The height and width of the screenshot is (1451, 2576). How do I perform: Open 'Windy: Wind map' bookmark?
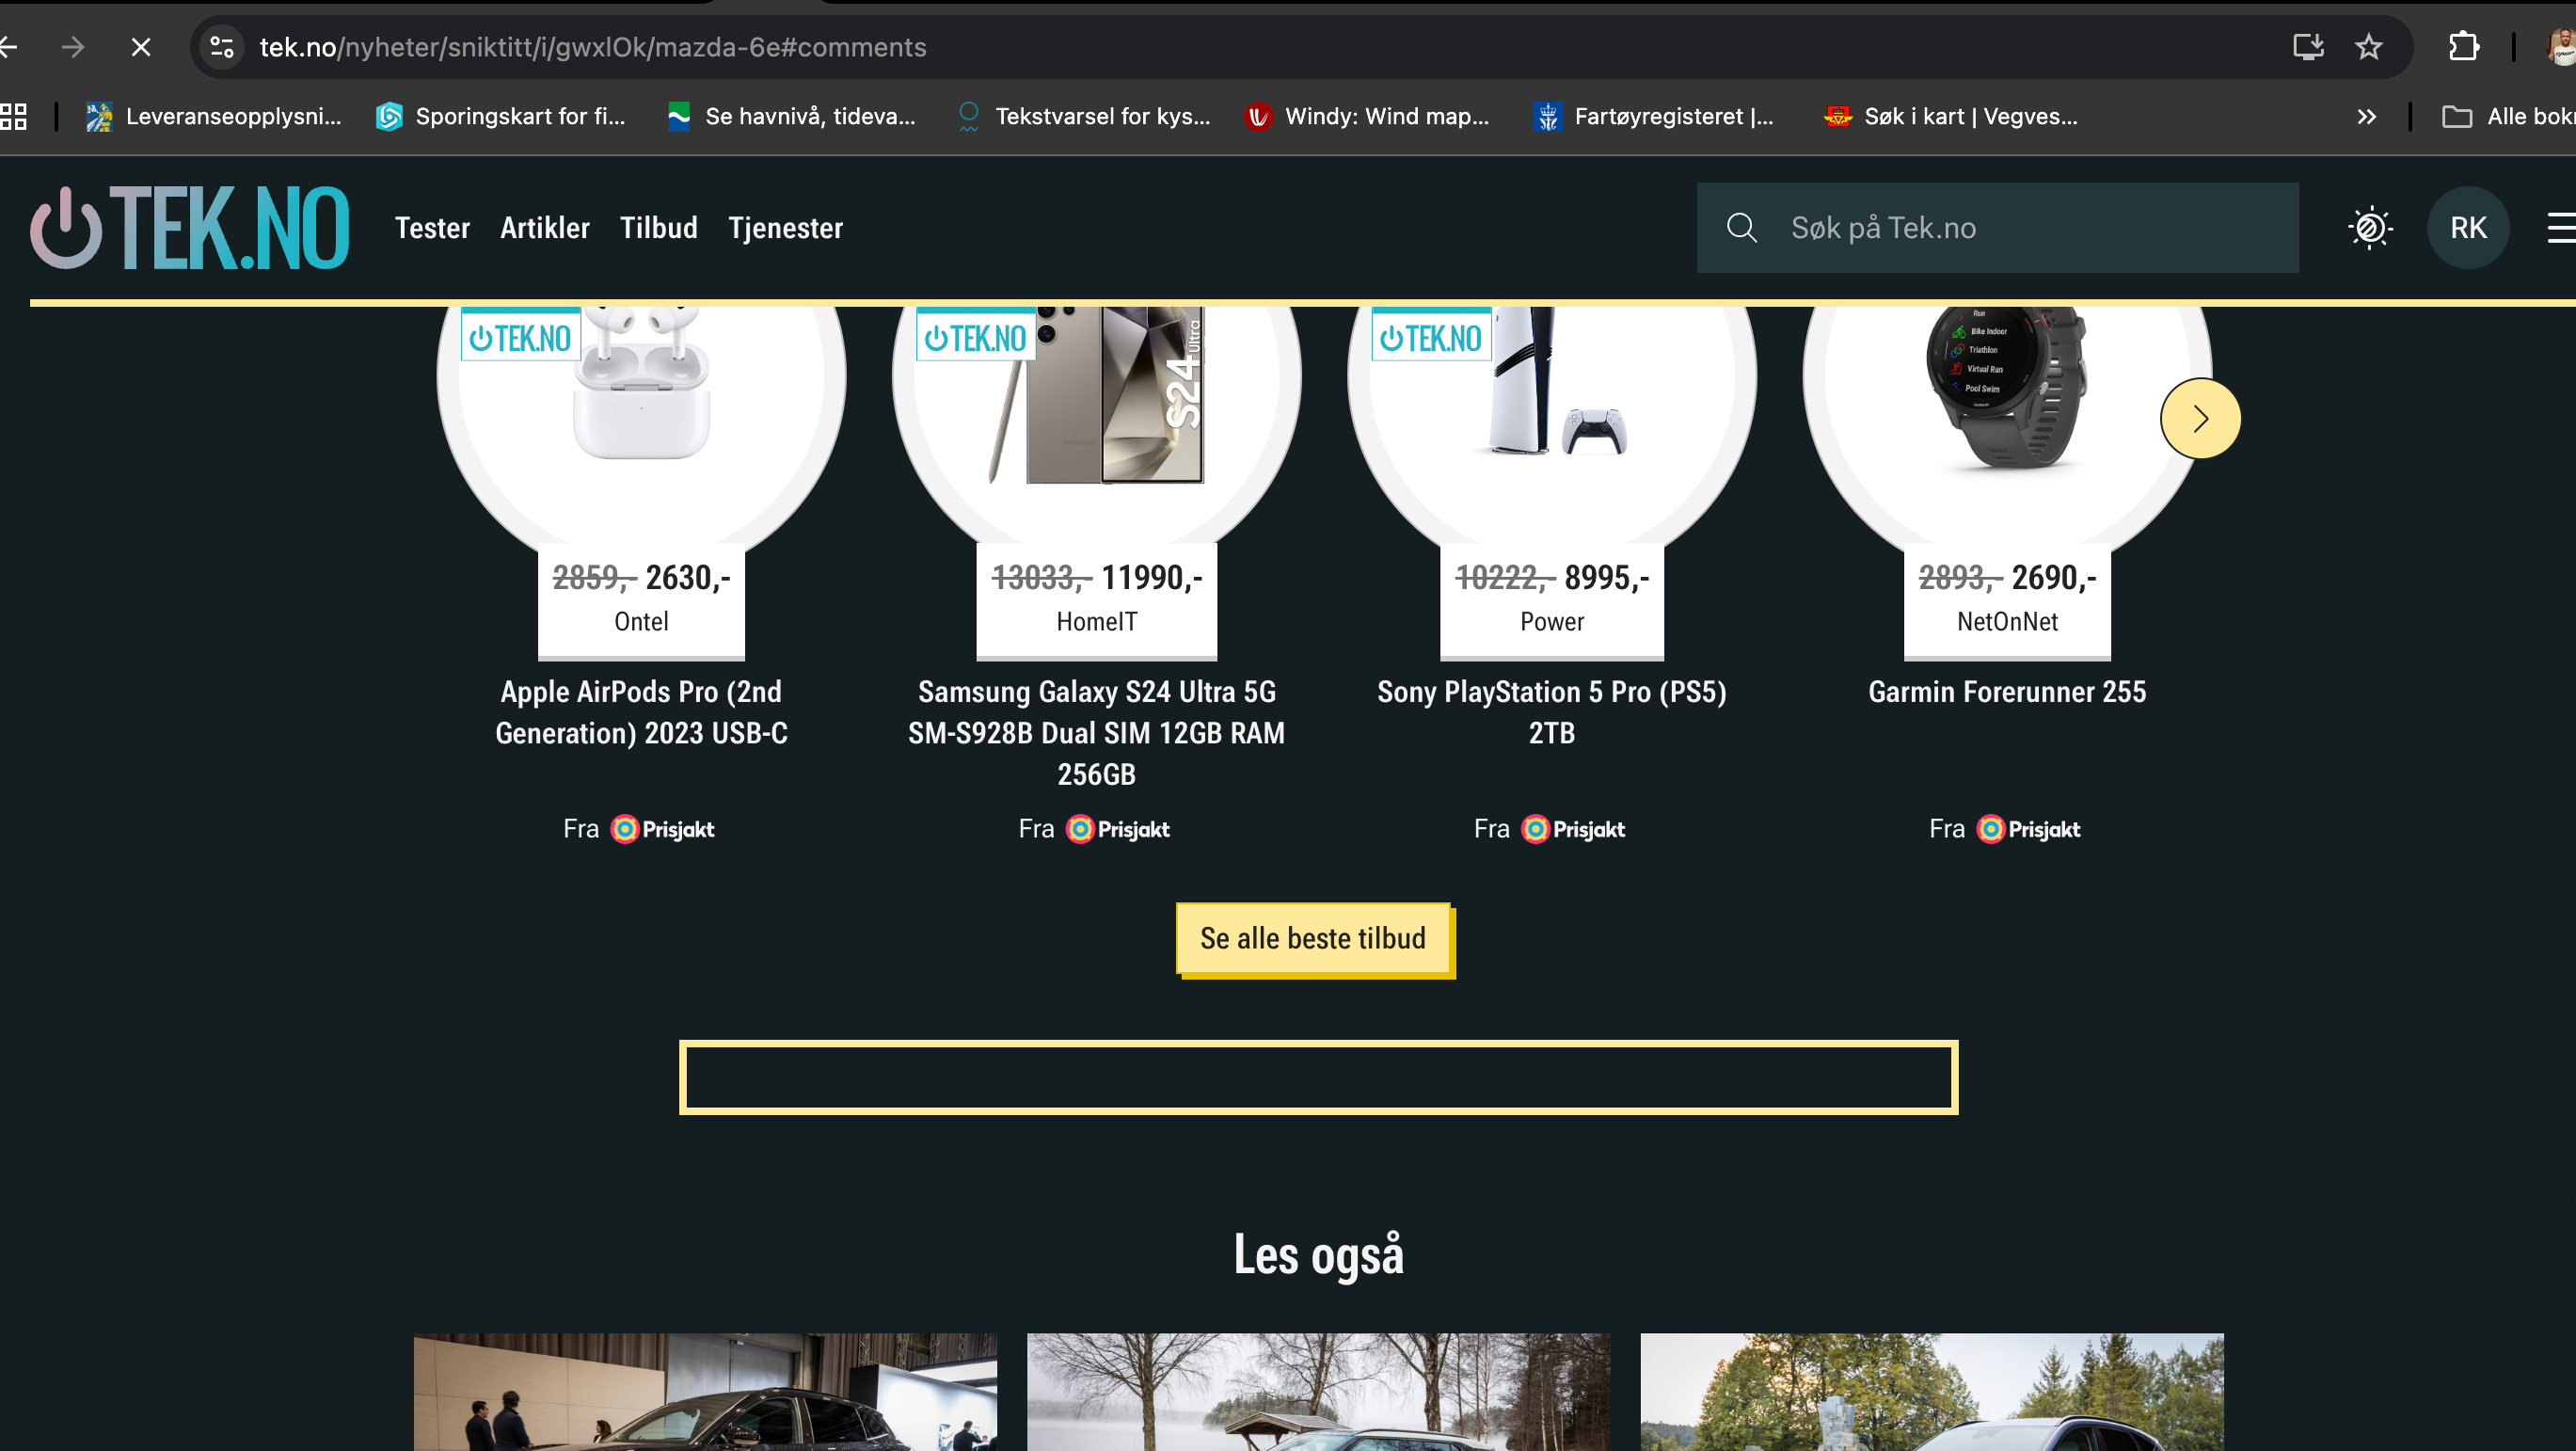pyautogui.click(x=1367, y=117)
